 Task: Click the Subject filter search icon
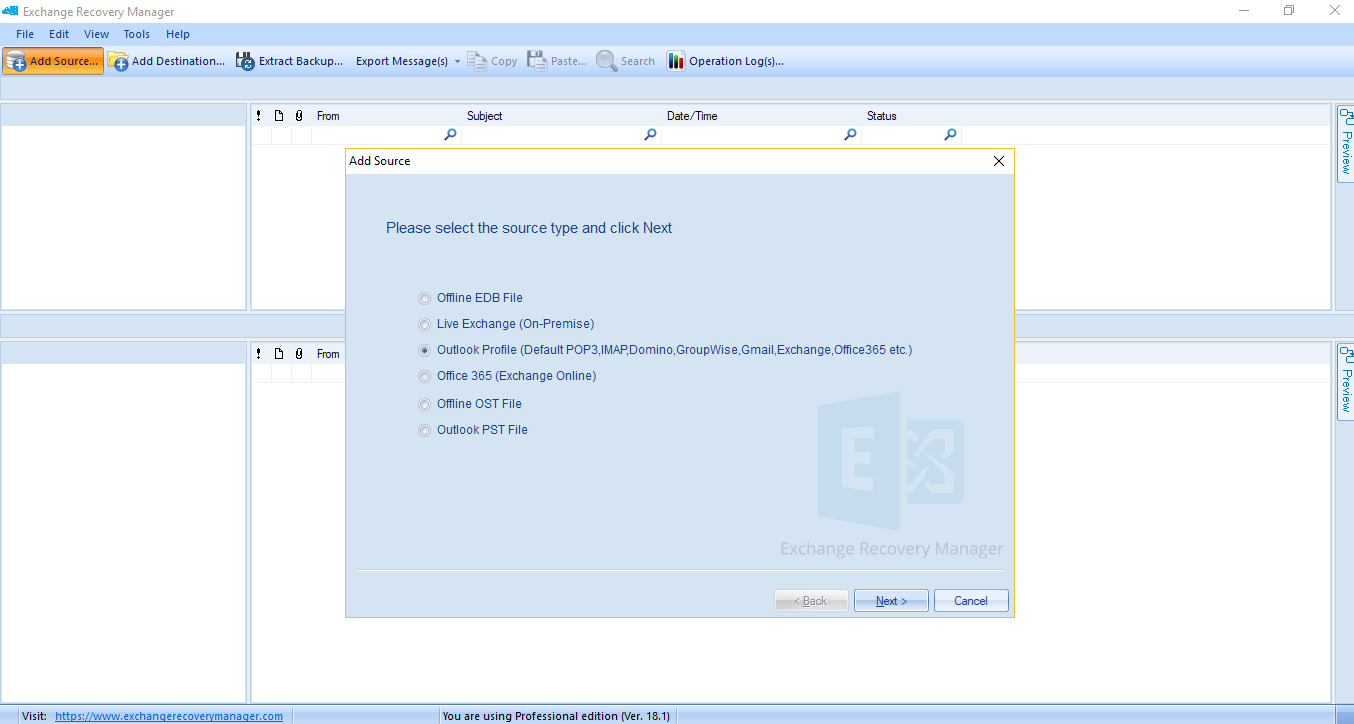click(x=650, y=135)
